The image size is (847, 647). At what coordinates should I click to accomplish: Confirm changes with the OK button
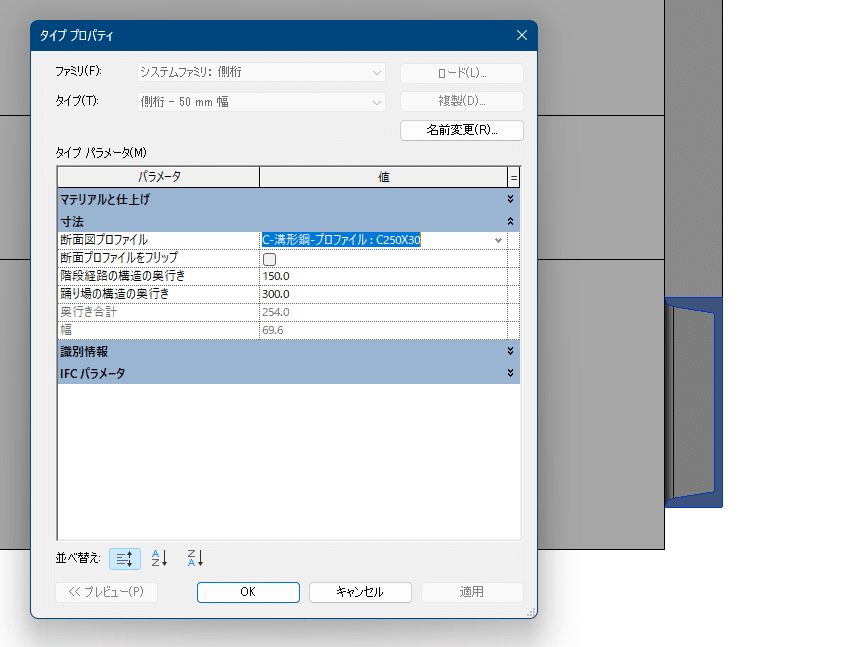(247, 591)
